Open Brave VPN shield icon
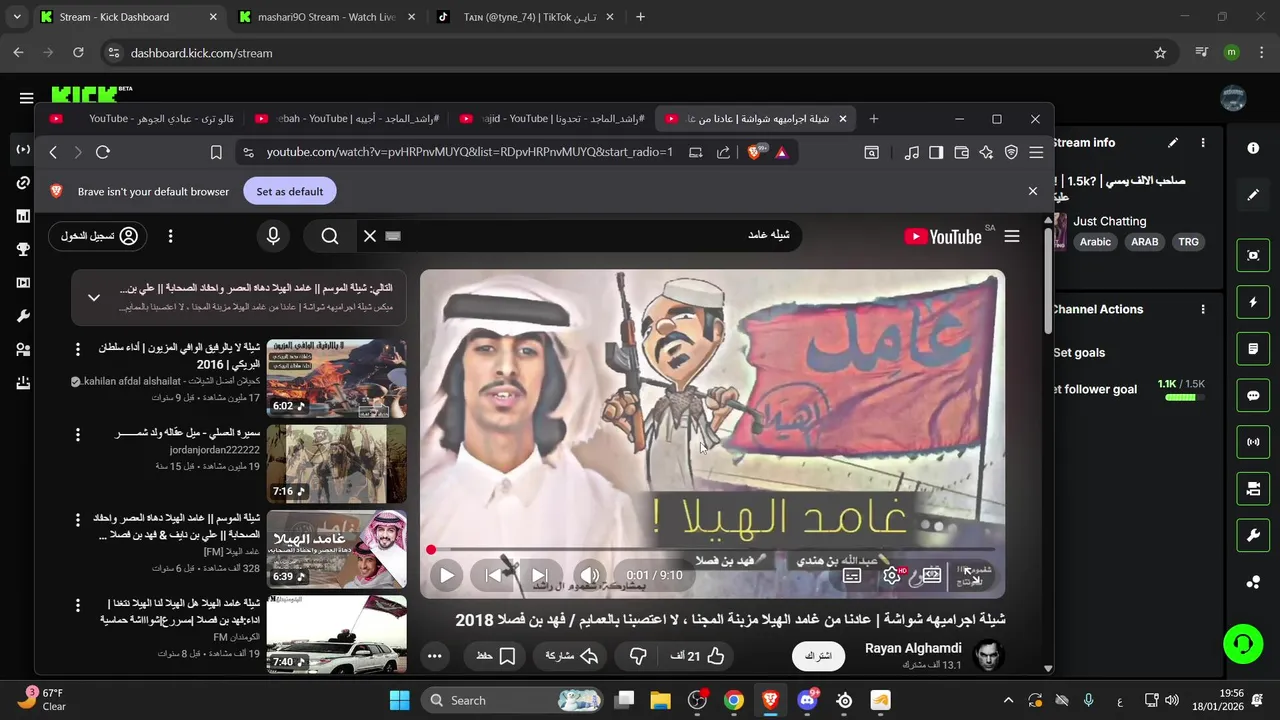The image size is (1280, 720). [x=1011, y=152]
